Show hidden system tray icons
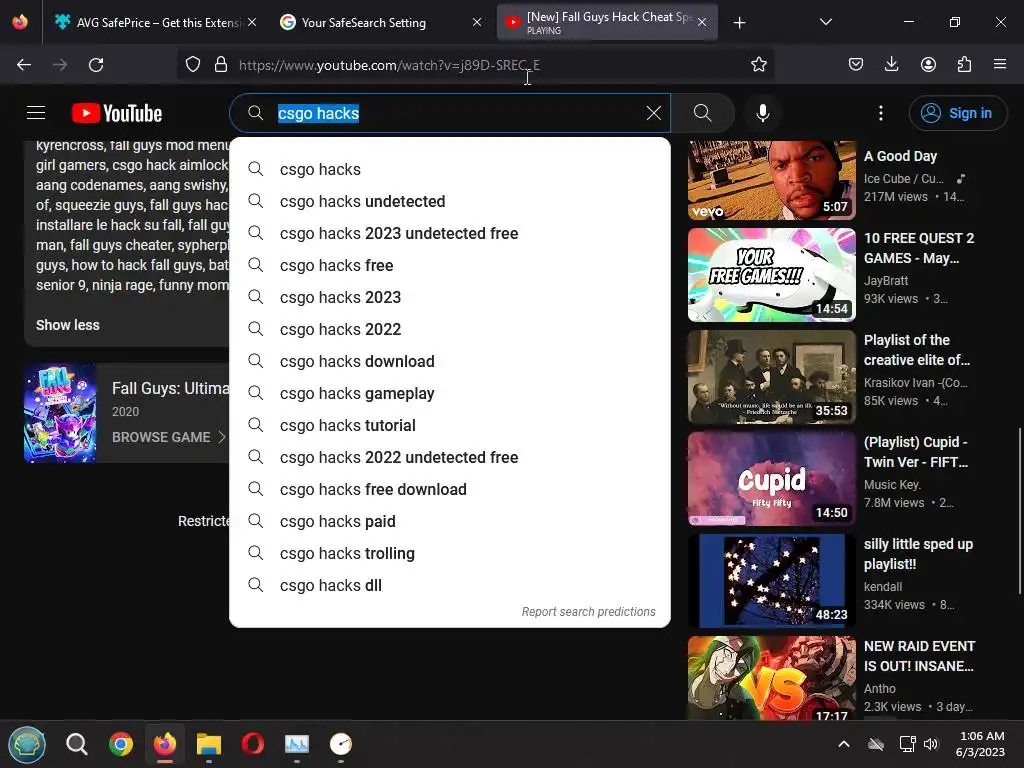1024x768 pixels. [844, 744]
